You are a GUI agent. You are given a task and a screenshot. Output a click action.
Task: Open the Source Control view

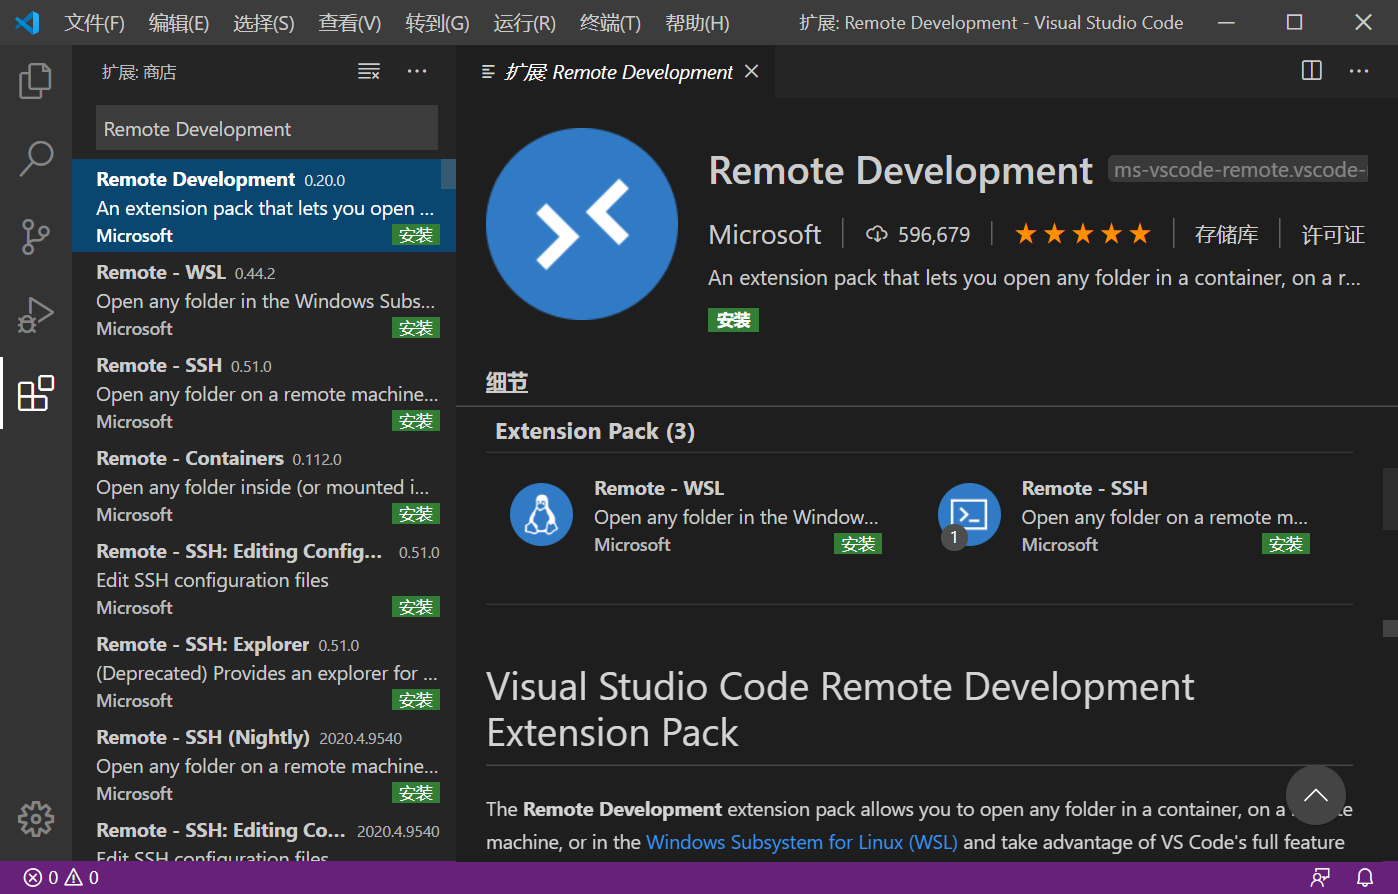coord(35,237)
